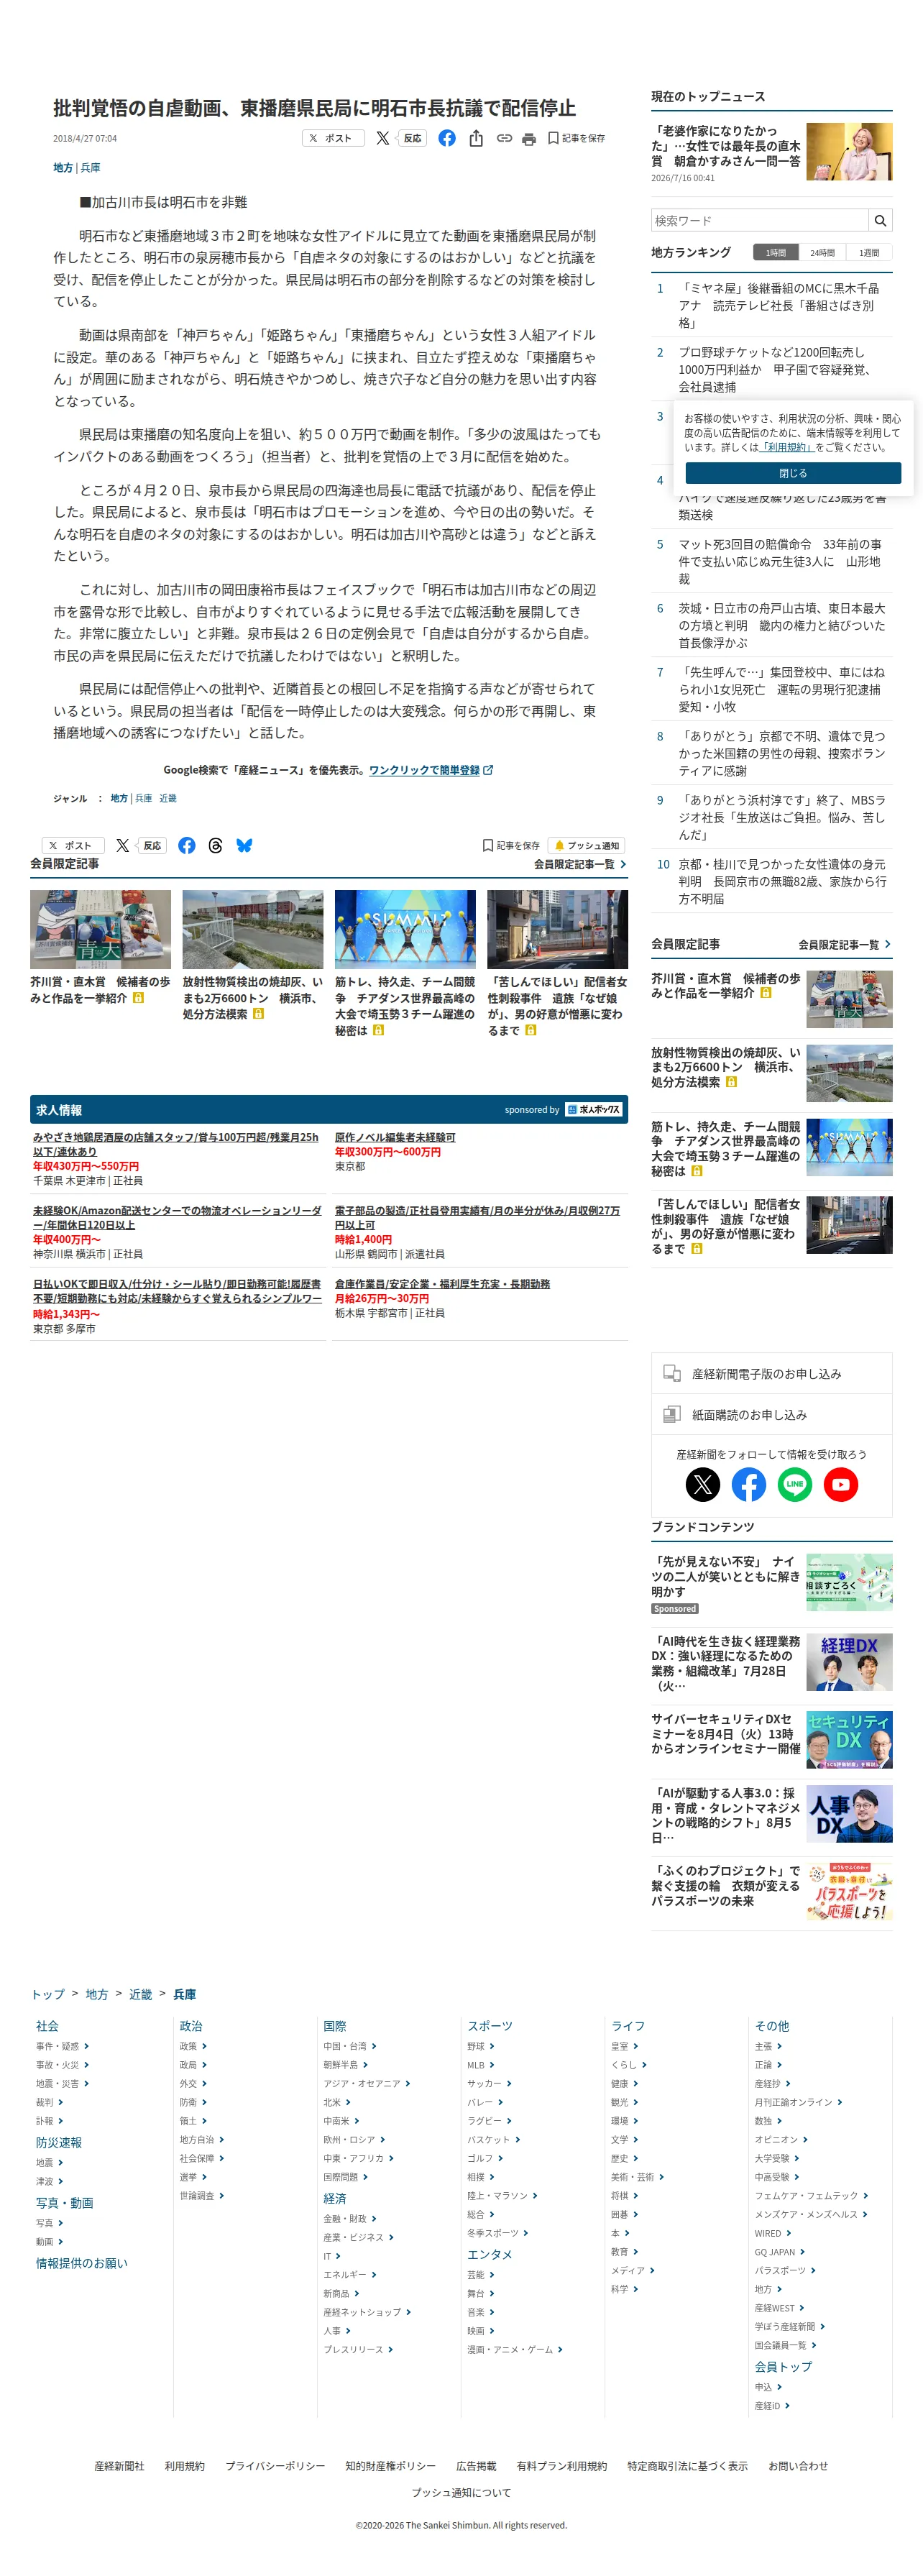This screenshot has height=2576, width=923.
Task: Open 利用規約 link in the consent notice
Action: [x=787, y=447]
